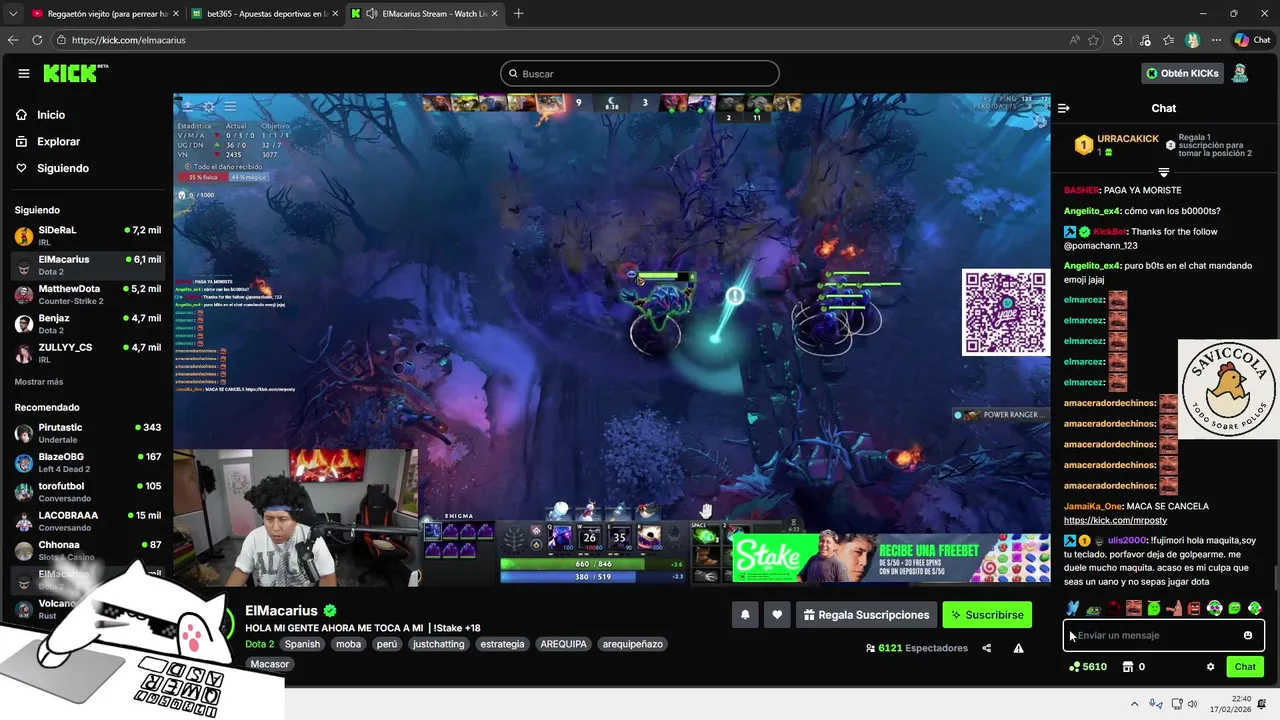Click the heart follow icon
The width and height of the screenshot is (1280, 720).
(777, 615)
